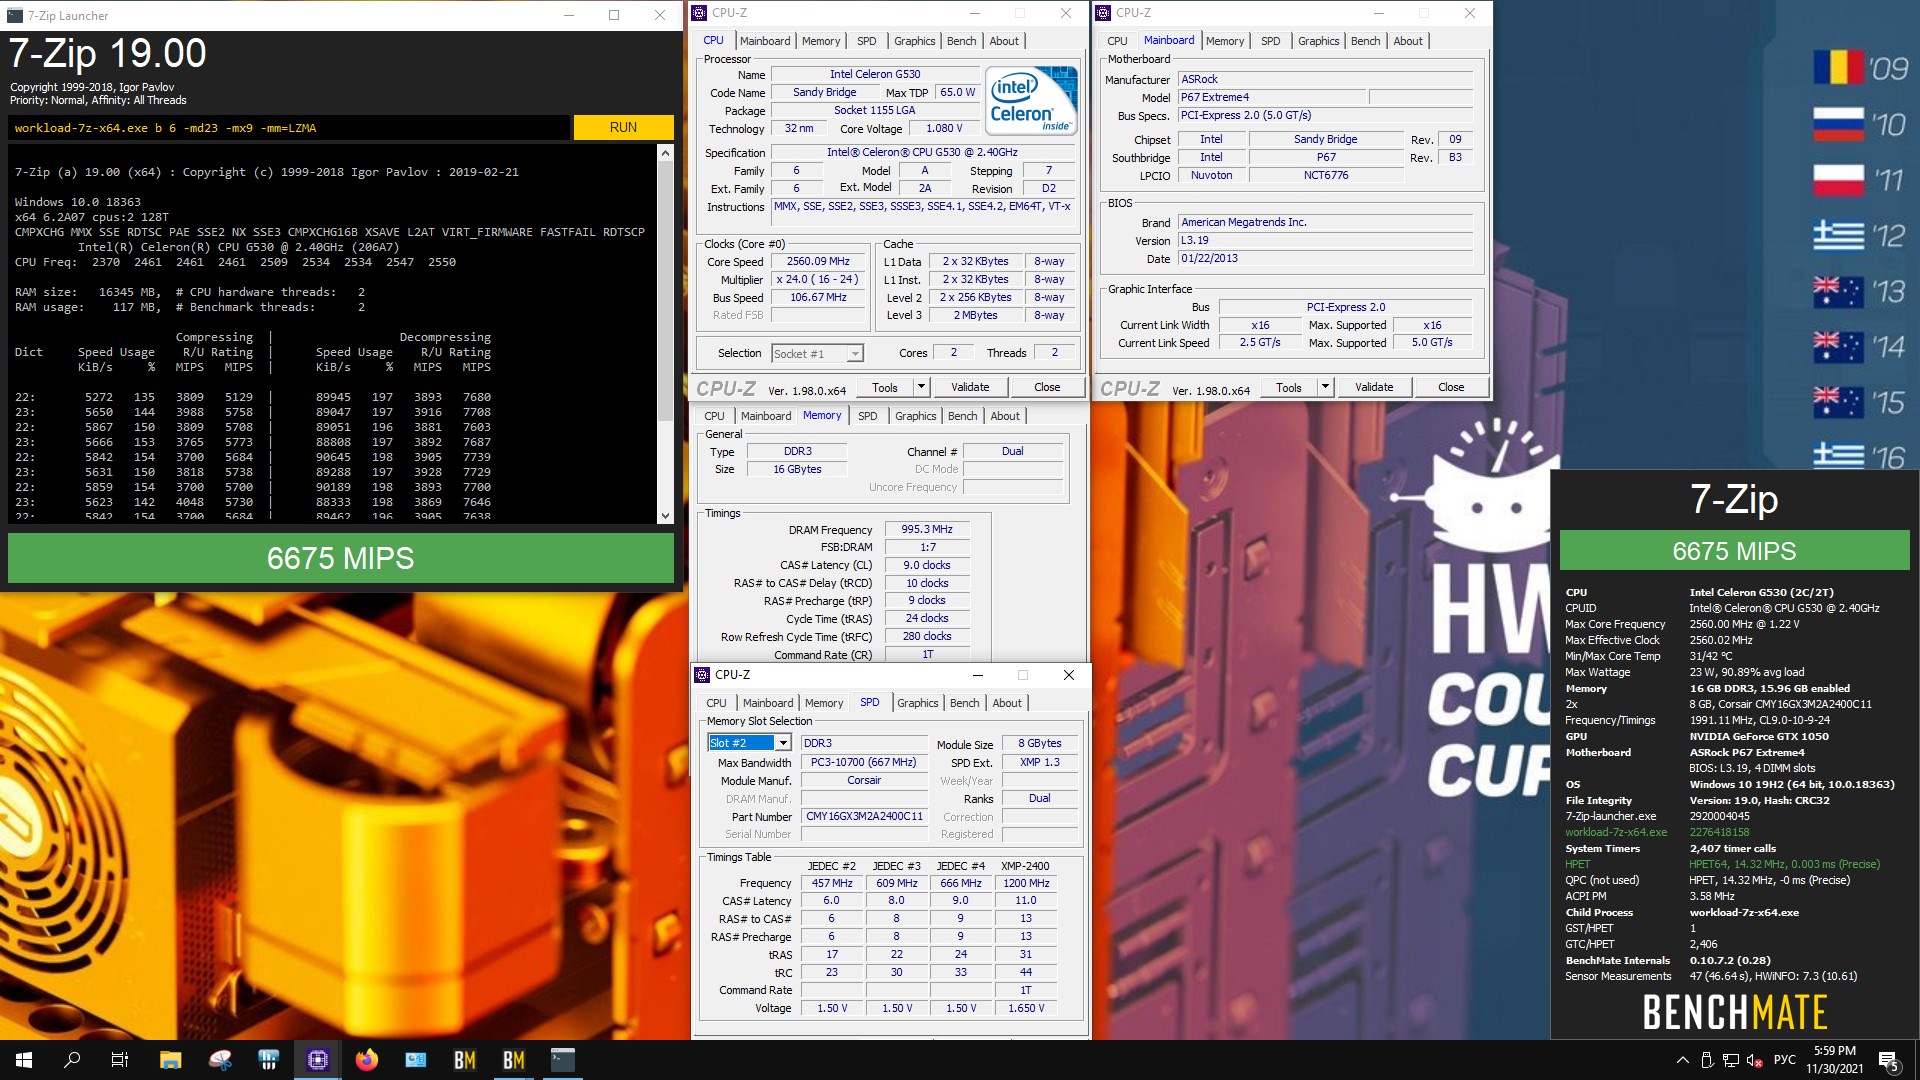Open the Slot #2 memory slot dropdown

click(783, 743)
